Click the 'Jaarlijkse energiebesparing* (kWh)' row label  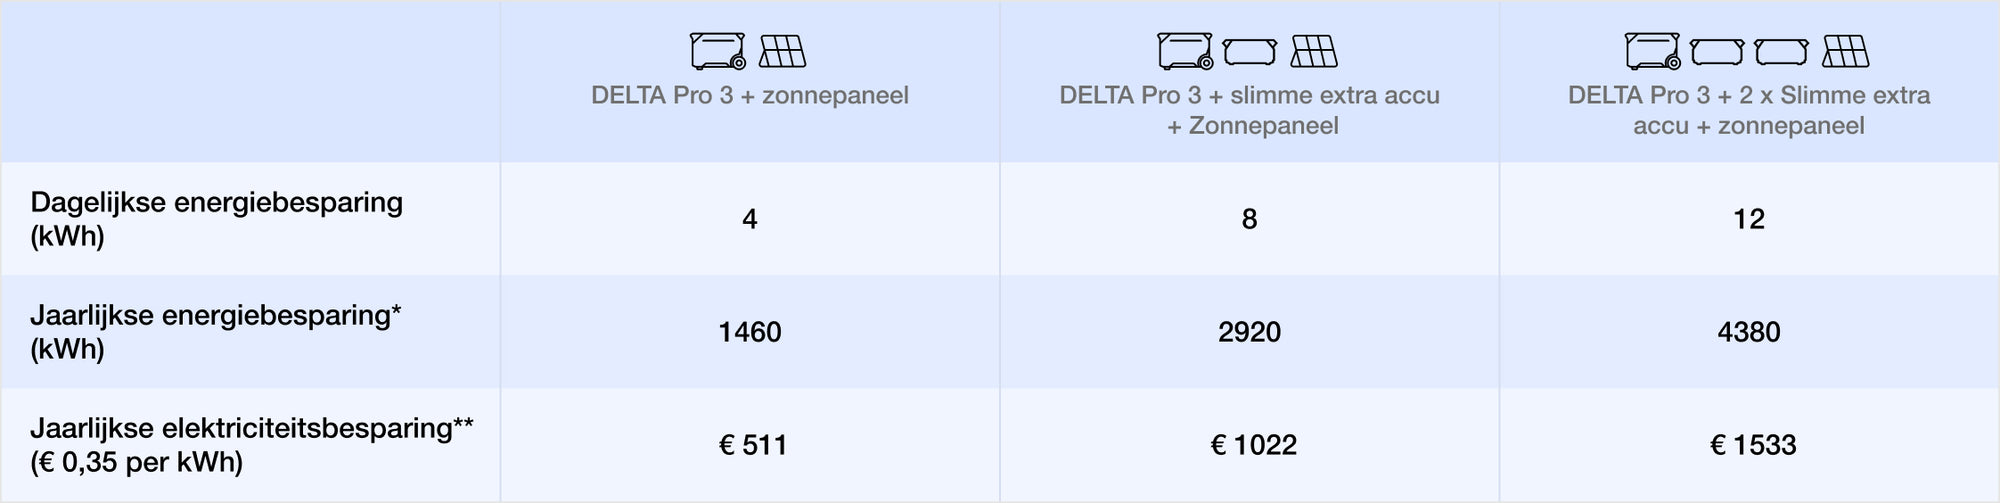pyautogui.click(x=216, y=331)
